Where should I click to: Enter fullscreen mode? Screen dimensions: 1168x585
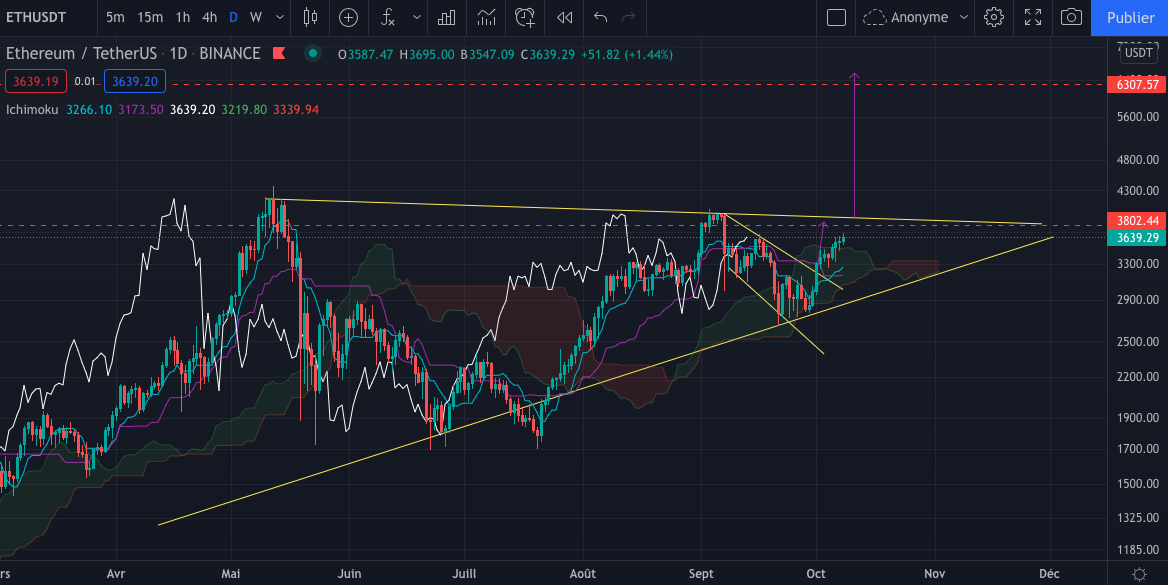[1033, 17]
